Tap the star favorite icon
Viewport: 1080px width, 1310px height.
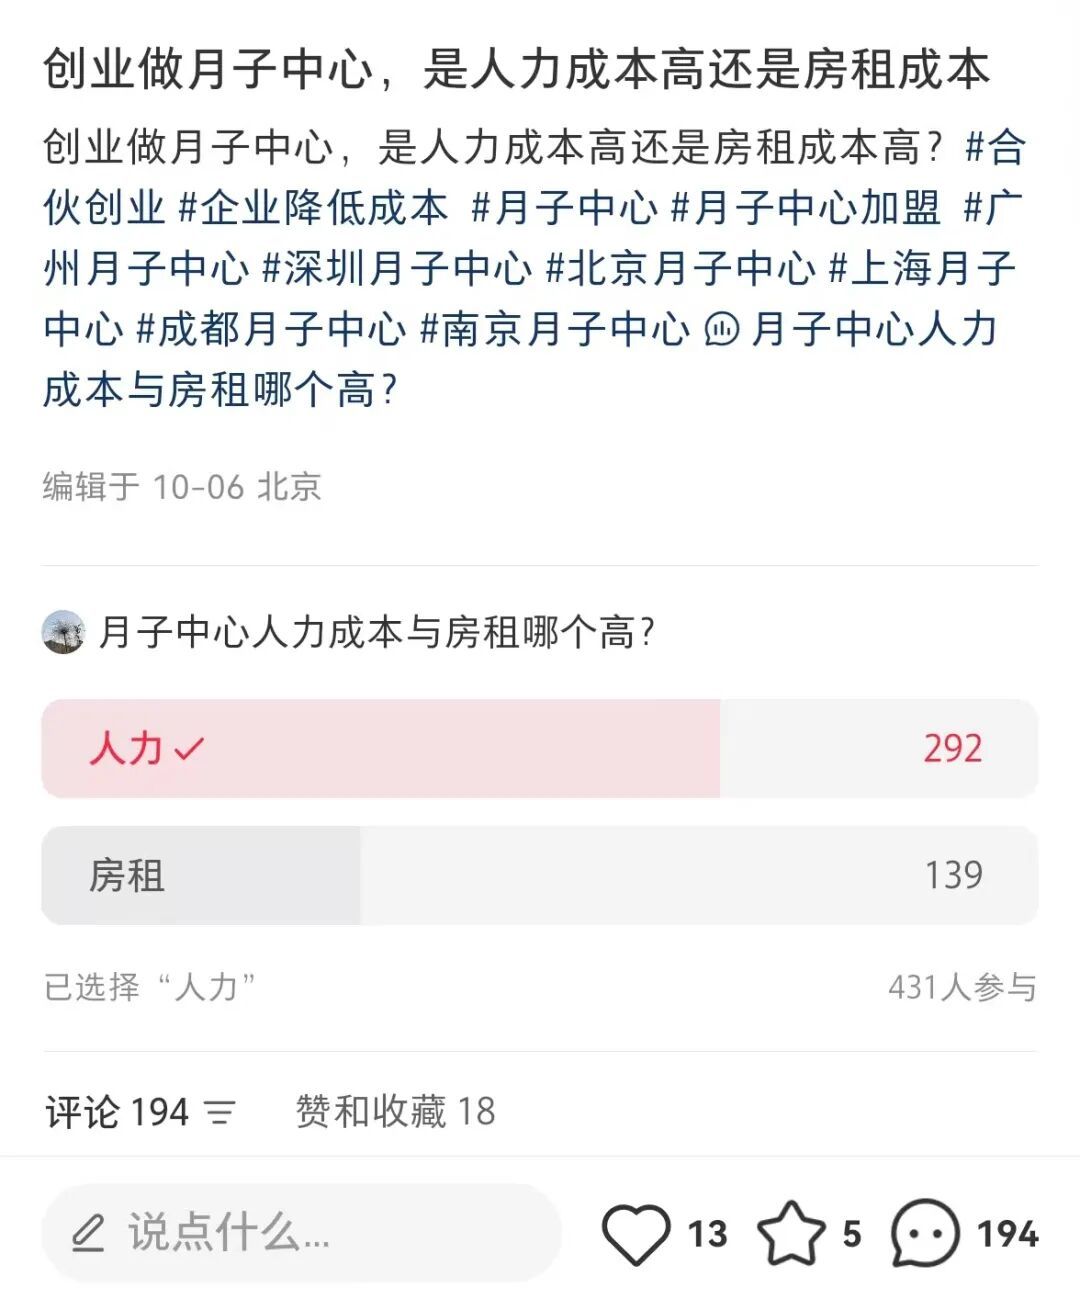click(792, 1234)
